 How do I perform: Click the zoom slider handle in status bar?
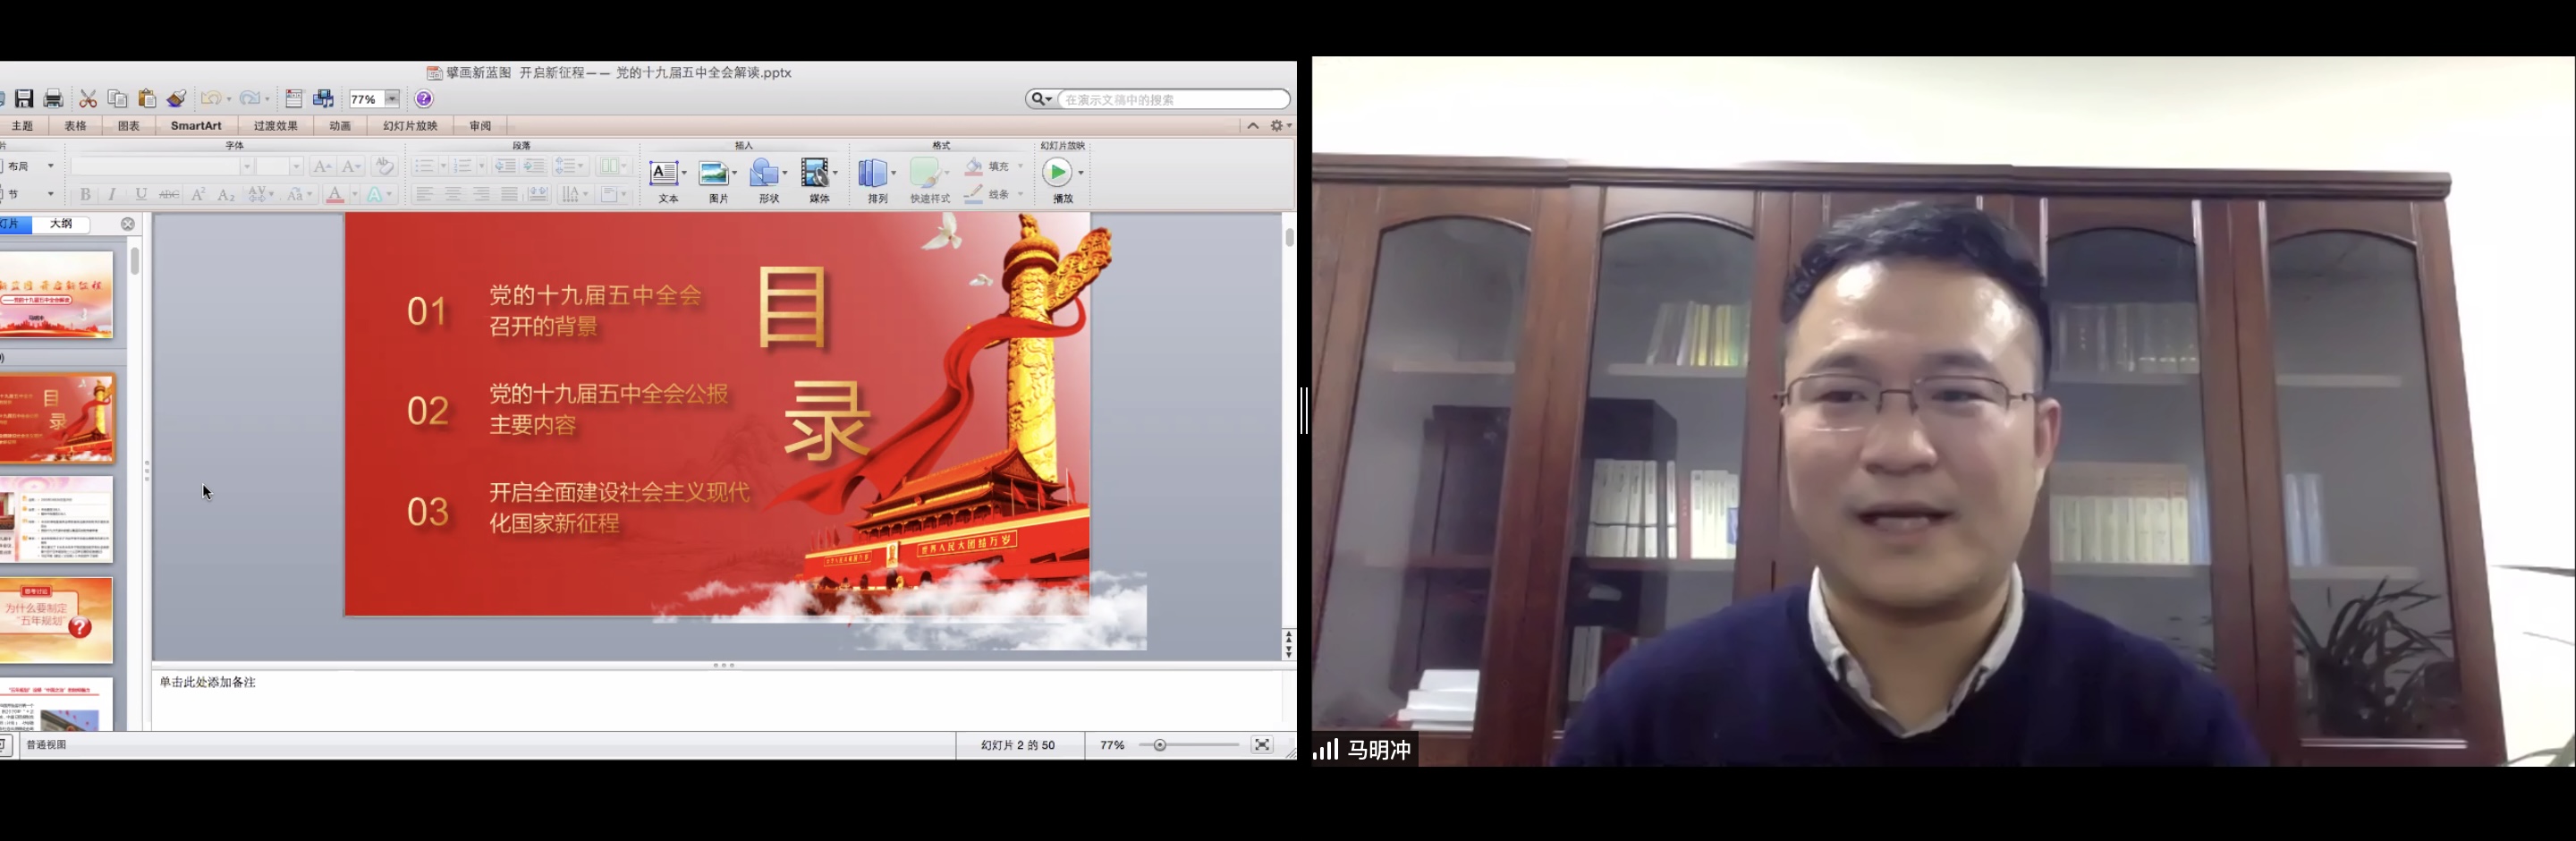tap(1160, 745)
